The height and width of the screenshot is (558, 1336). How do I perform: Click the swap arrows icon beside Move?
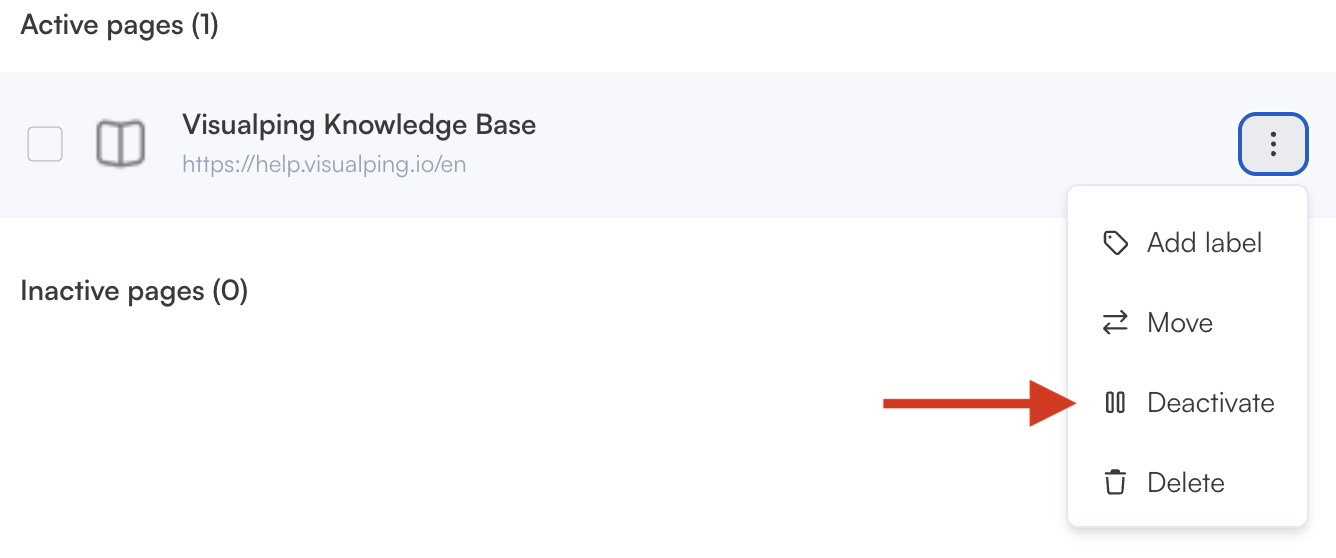(x=1115, y=323)
